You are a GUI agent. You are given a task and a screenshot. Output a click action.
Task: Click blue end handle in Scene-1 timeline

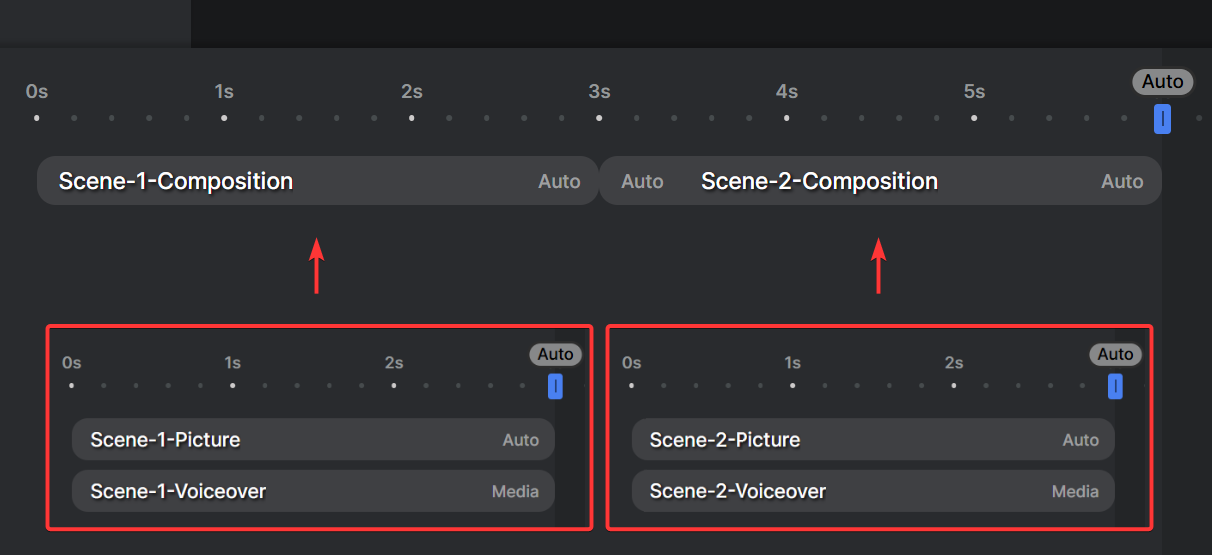click(x=555, y=386)
